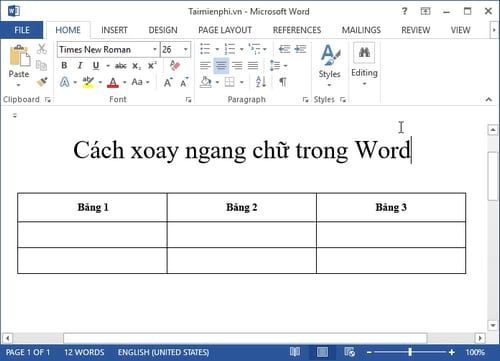
Task: Toggle Show paragraph marks pilcrow
Action: coord(283,82)
